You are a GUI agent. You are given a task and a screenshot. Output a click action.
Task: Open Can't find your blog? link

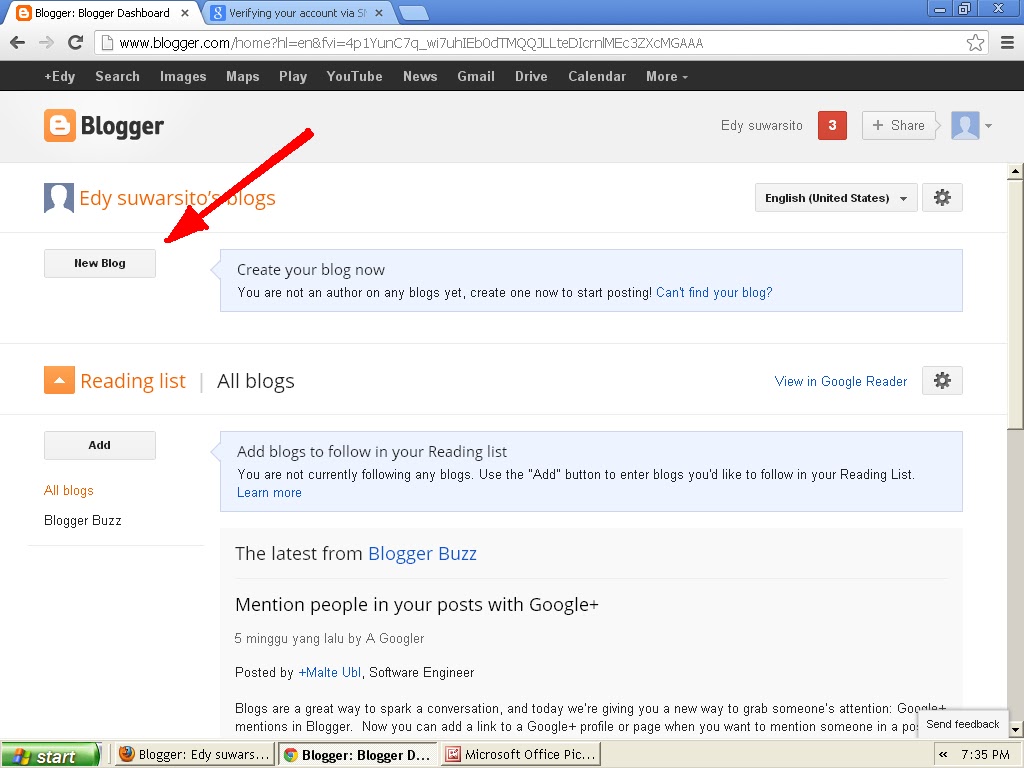pos(714,293)
